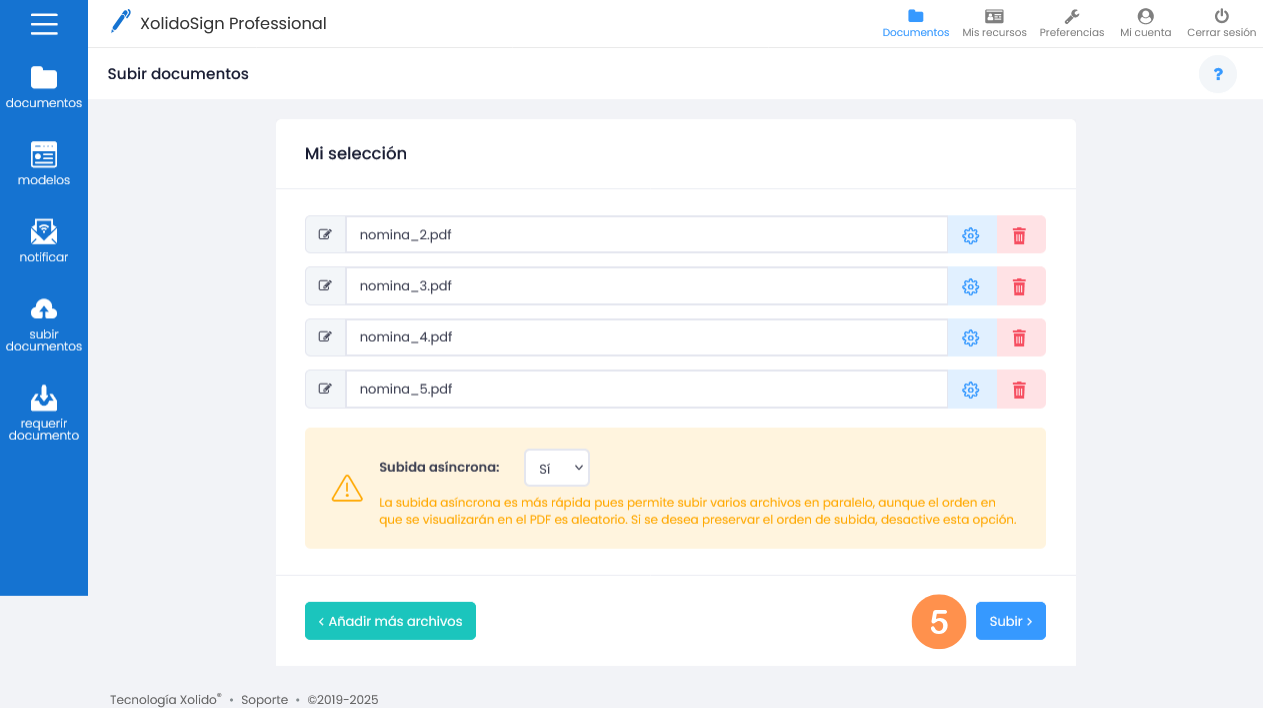Open Preferencias from the top toolbar
1263x708 pixels.
[x=1071, y=22]
